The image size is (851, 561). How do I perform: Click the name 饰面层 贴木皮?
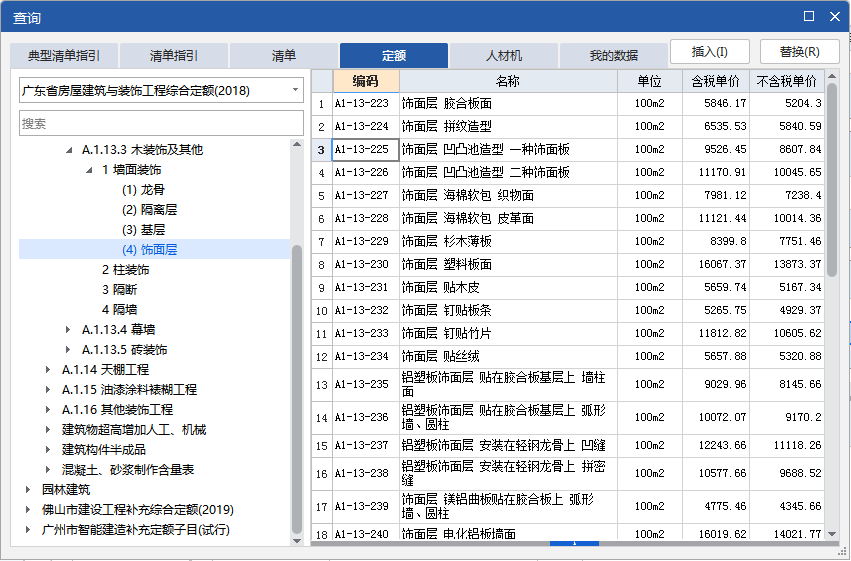[441, 288]
